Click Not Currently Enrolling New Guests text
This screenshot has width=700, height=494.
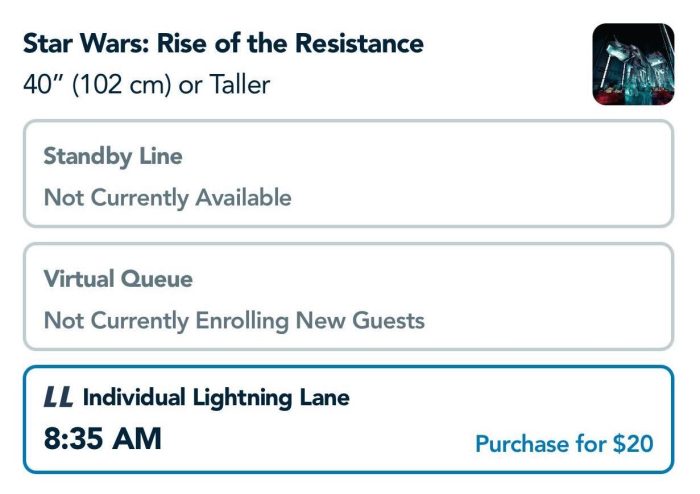(234, 320)
